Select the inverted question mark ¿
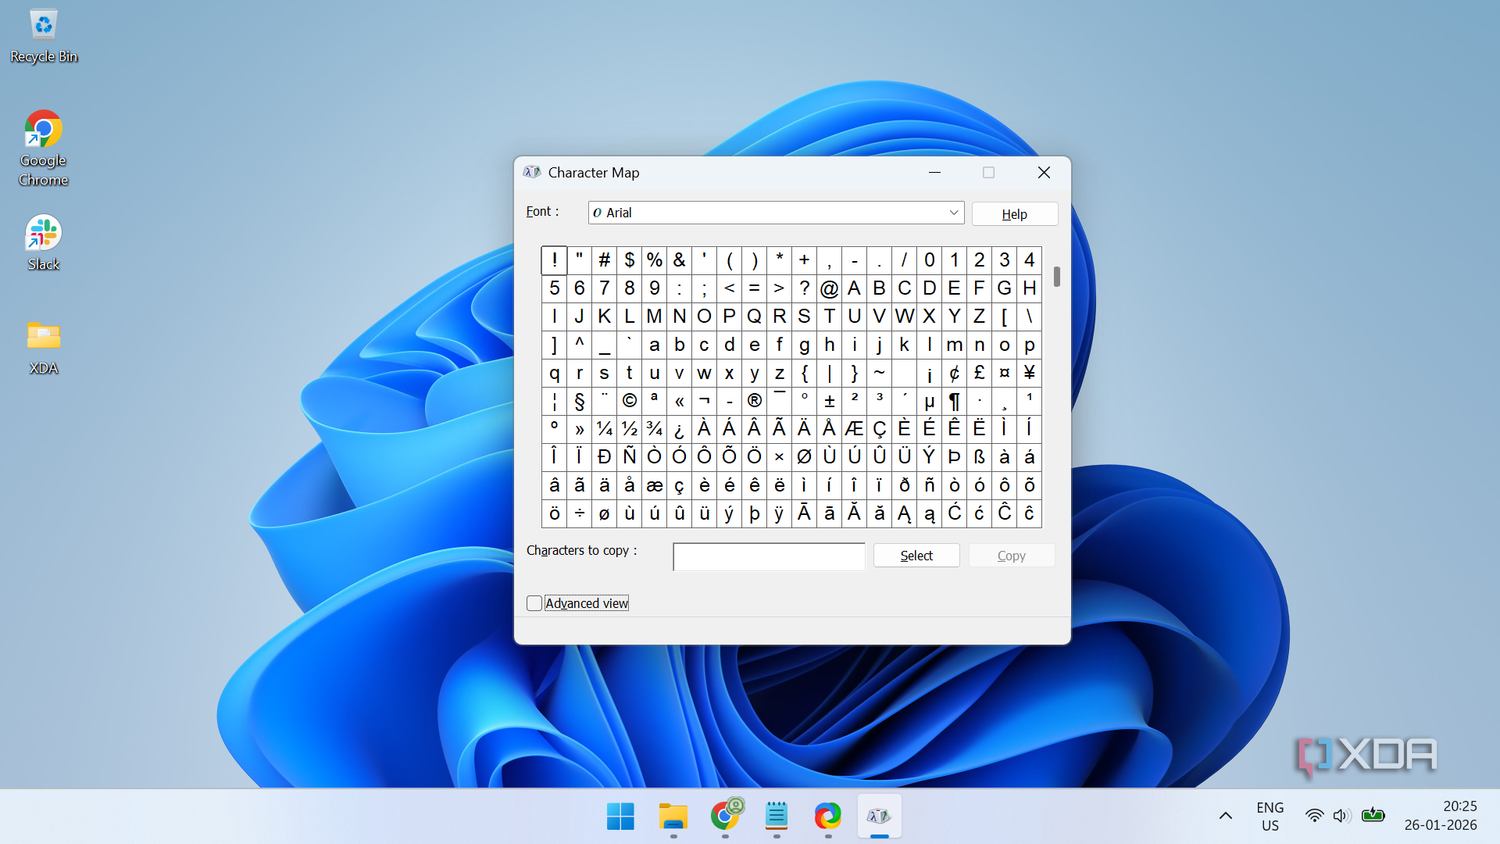Viewport: 1500px width, 844px height. click(x=679, y=429)
